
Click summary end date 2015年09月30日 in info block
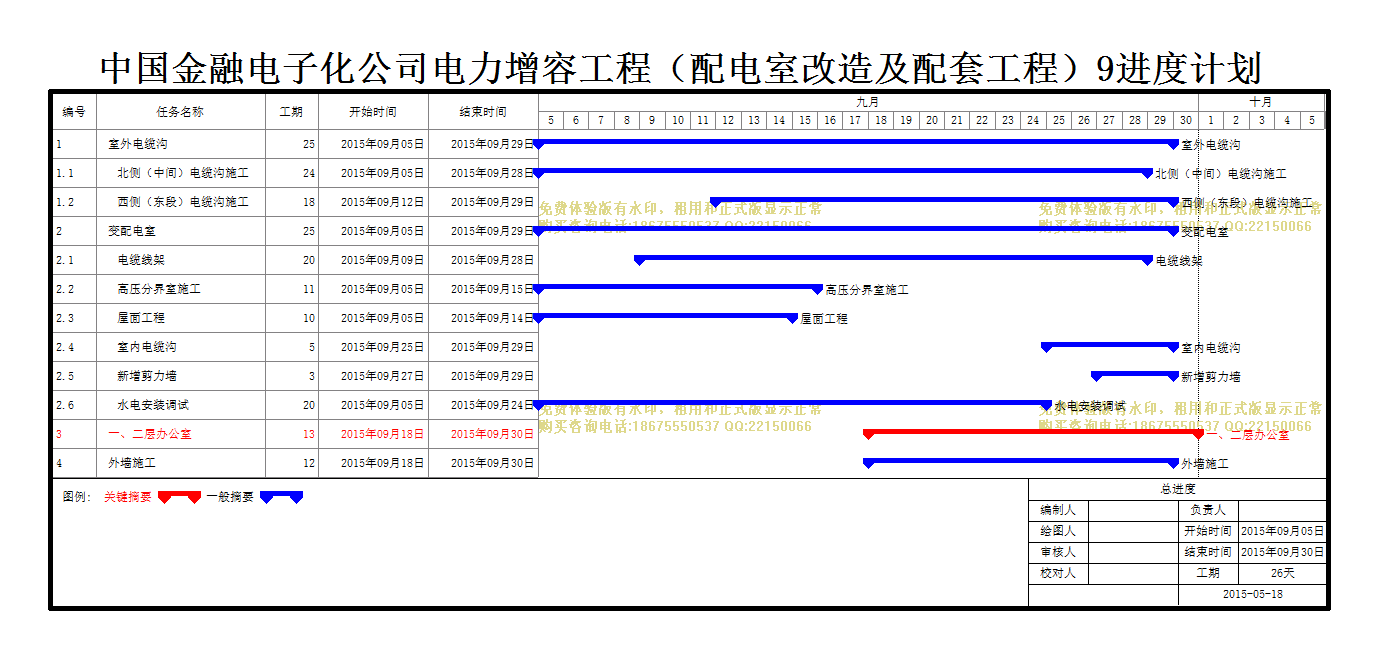1283,552
